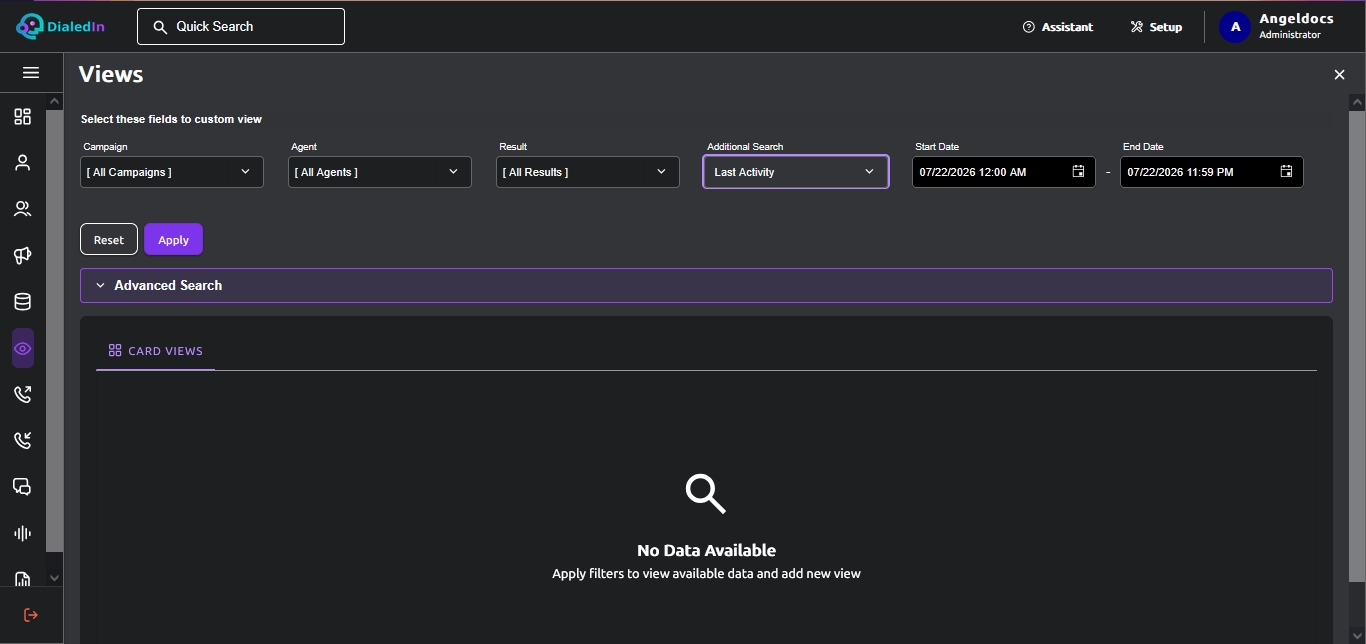Open the Agent dropdown

point(380,172)
